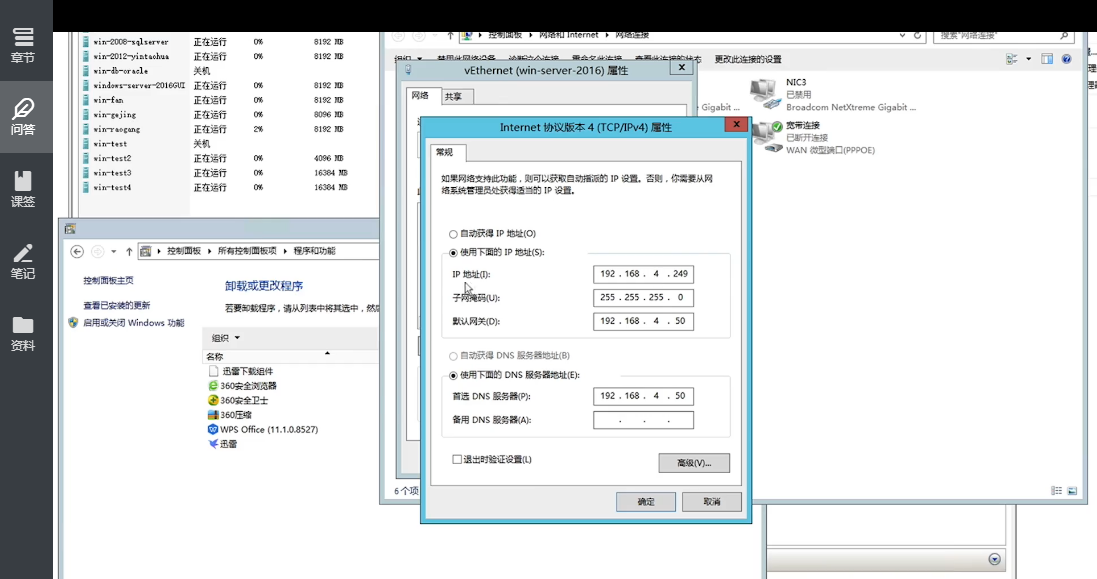This screenshot has width=1097, height=579.
Task: Switch to details view icon at bottom right
Action: coord(1056,491)
